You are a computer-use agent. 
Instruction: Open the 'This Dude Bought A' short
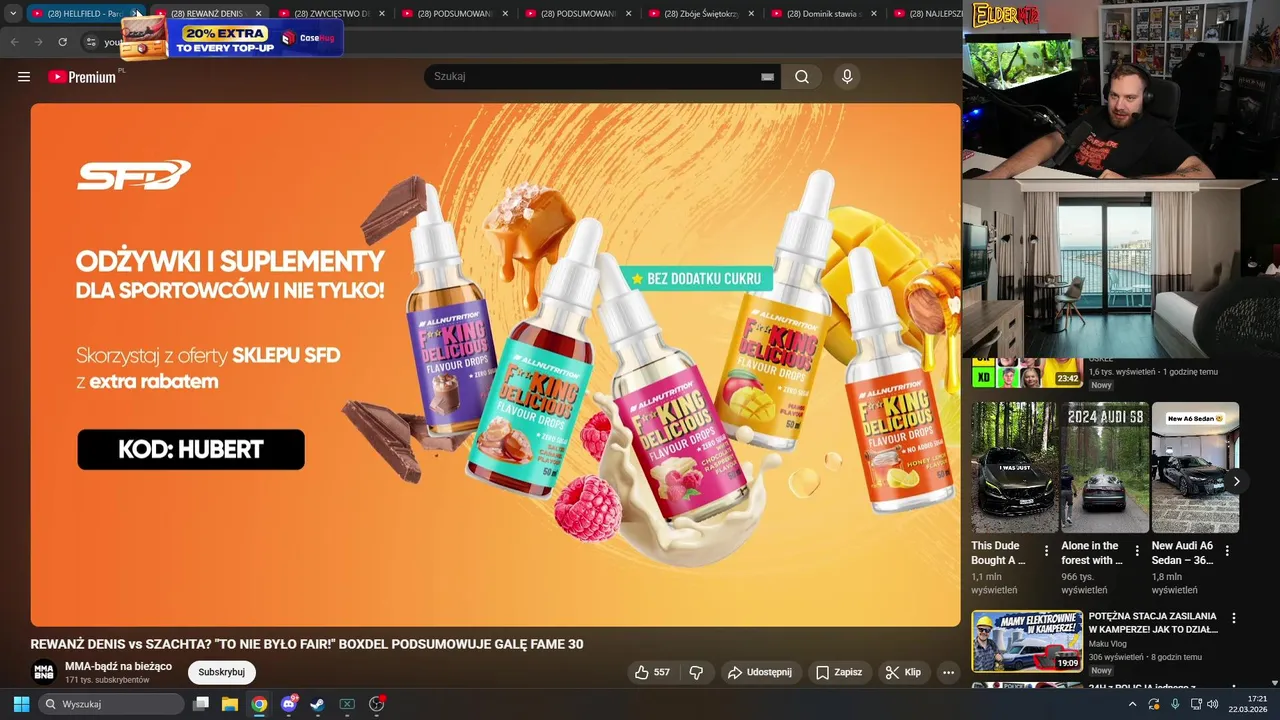pos(1014,467)
